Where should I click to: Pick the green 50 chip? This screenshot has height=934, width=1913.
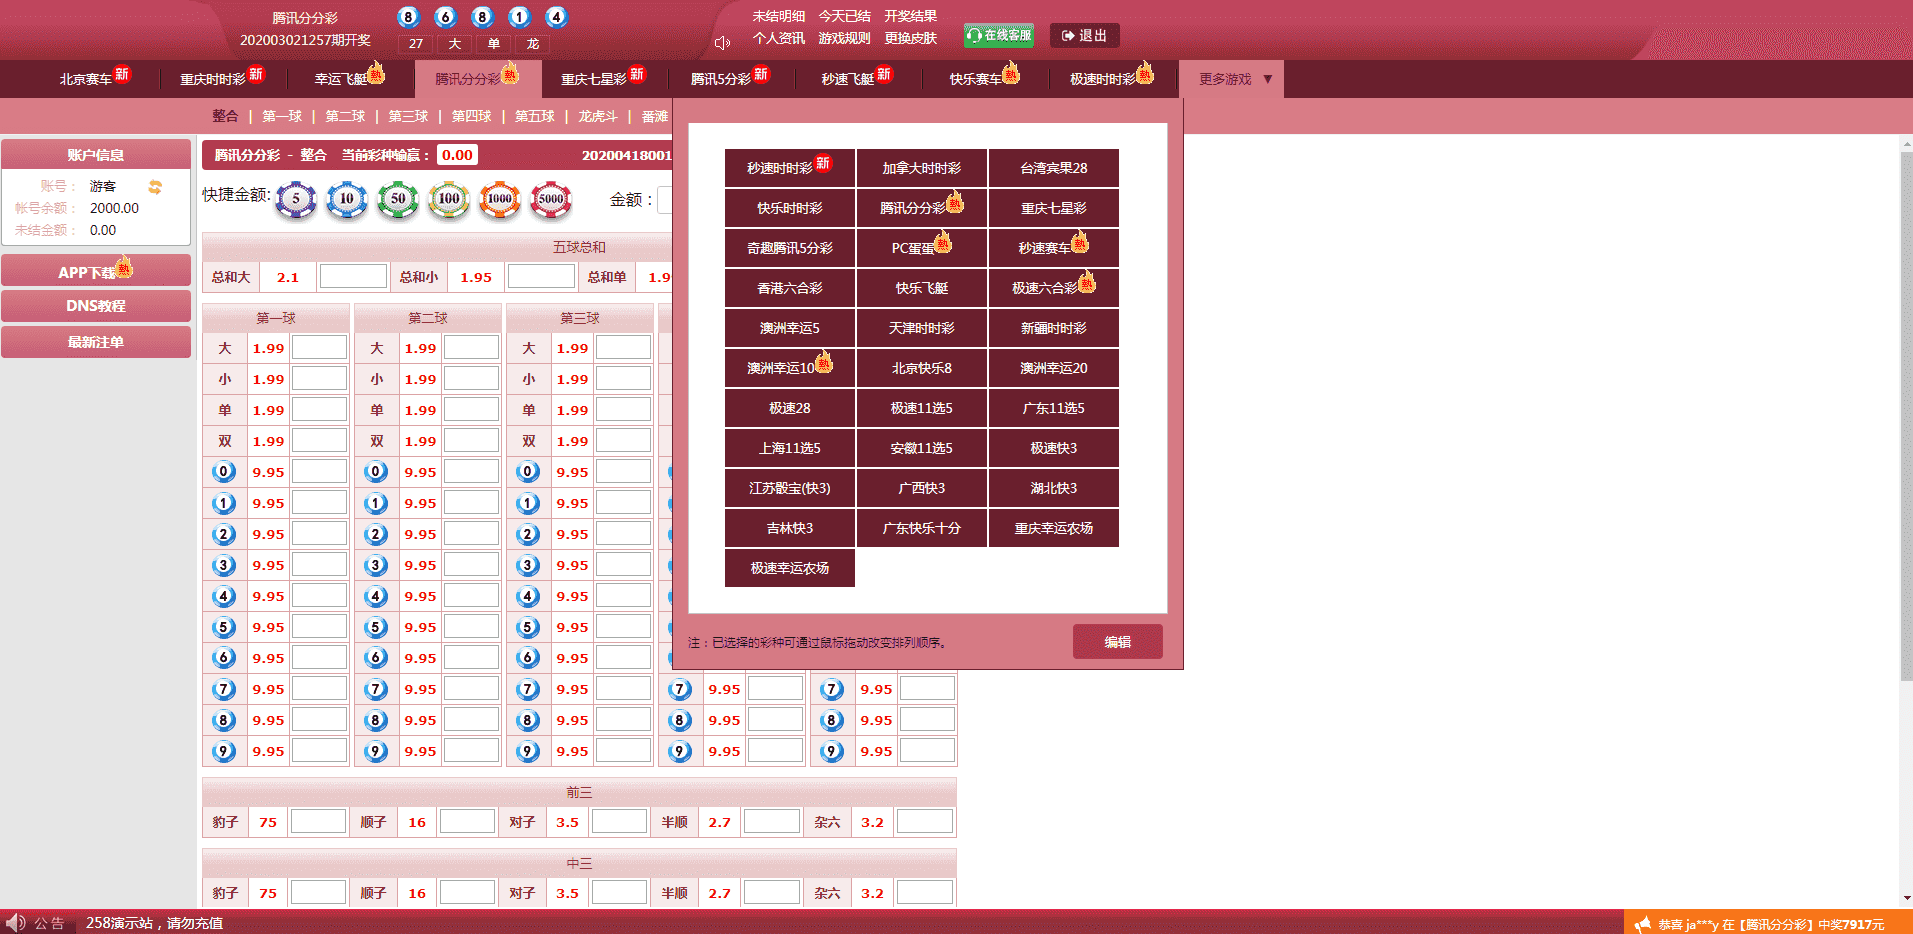tap(398, 199)
